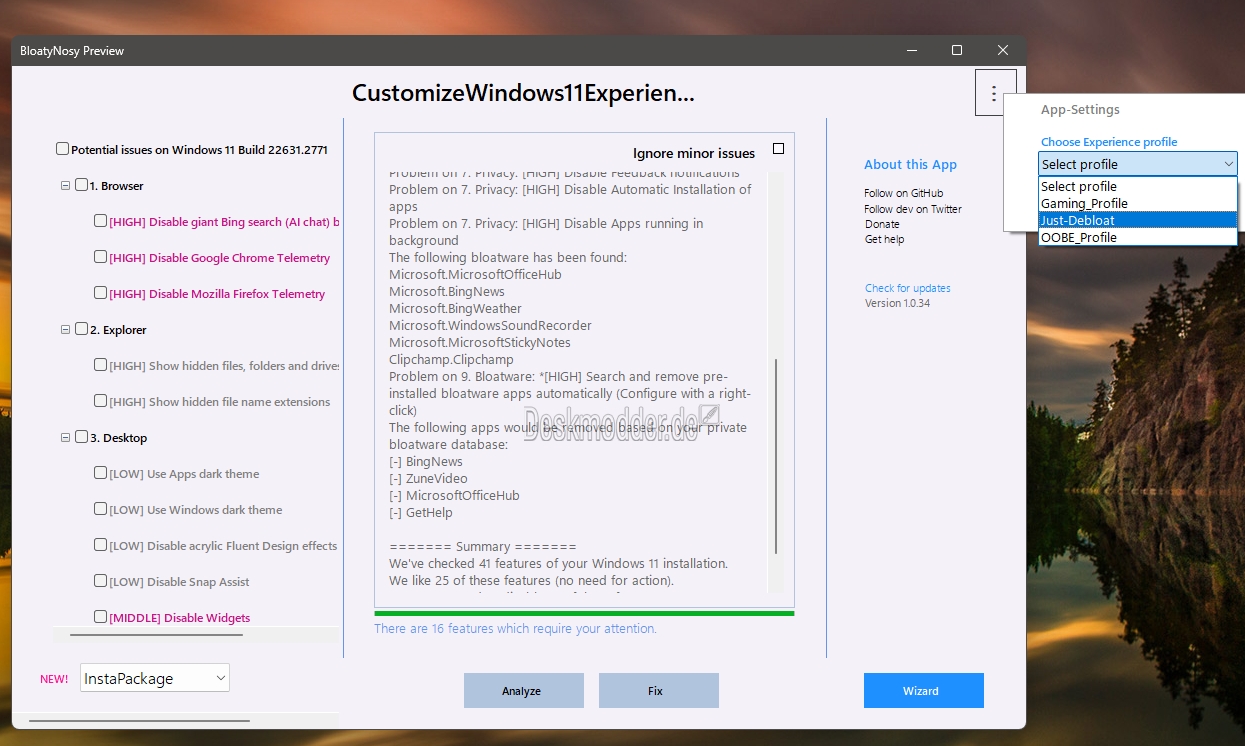Open Follow on GitHub link
1245x746 pixels.
pyautogui.click(x=904, y=193)
